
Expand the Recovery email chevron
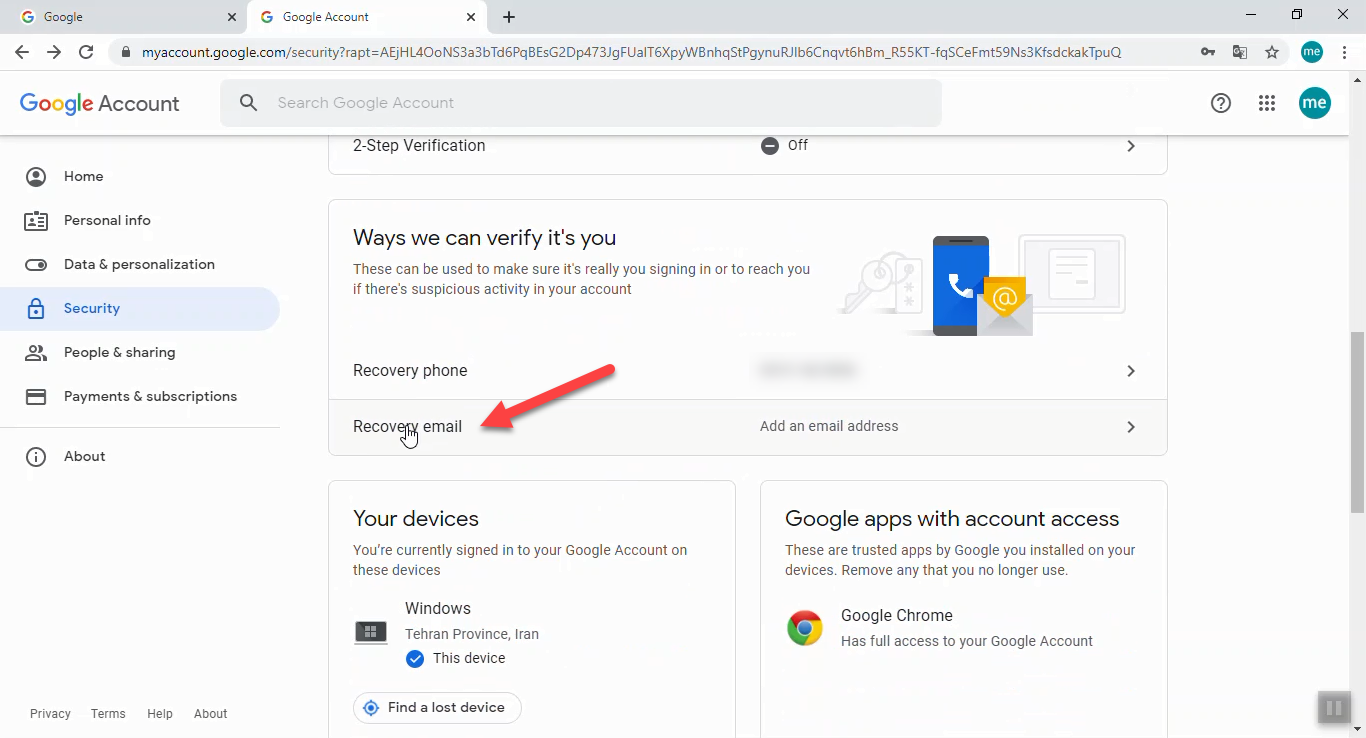[x=1131, y=426]
